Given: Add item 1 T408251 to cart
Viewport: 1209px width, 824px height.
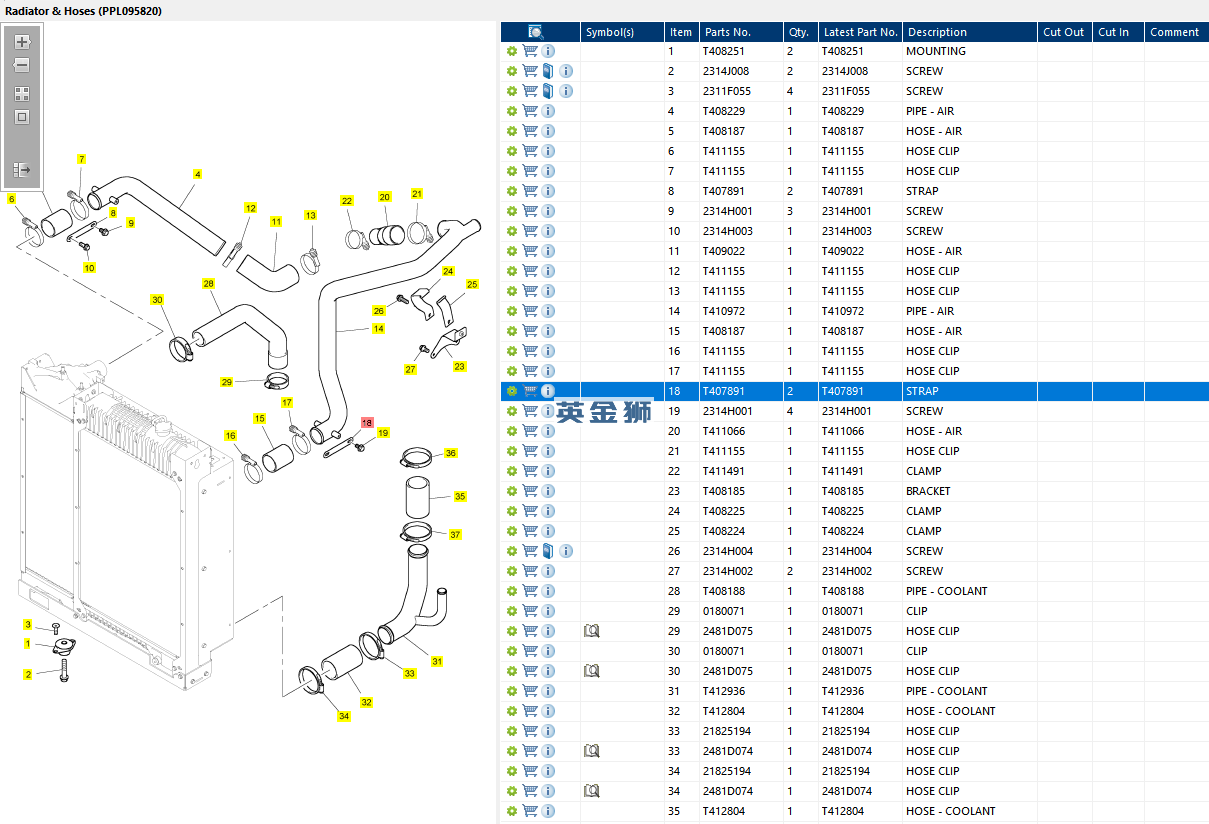Looking at the screenshot, I should coord(530,51).
